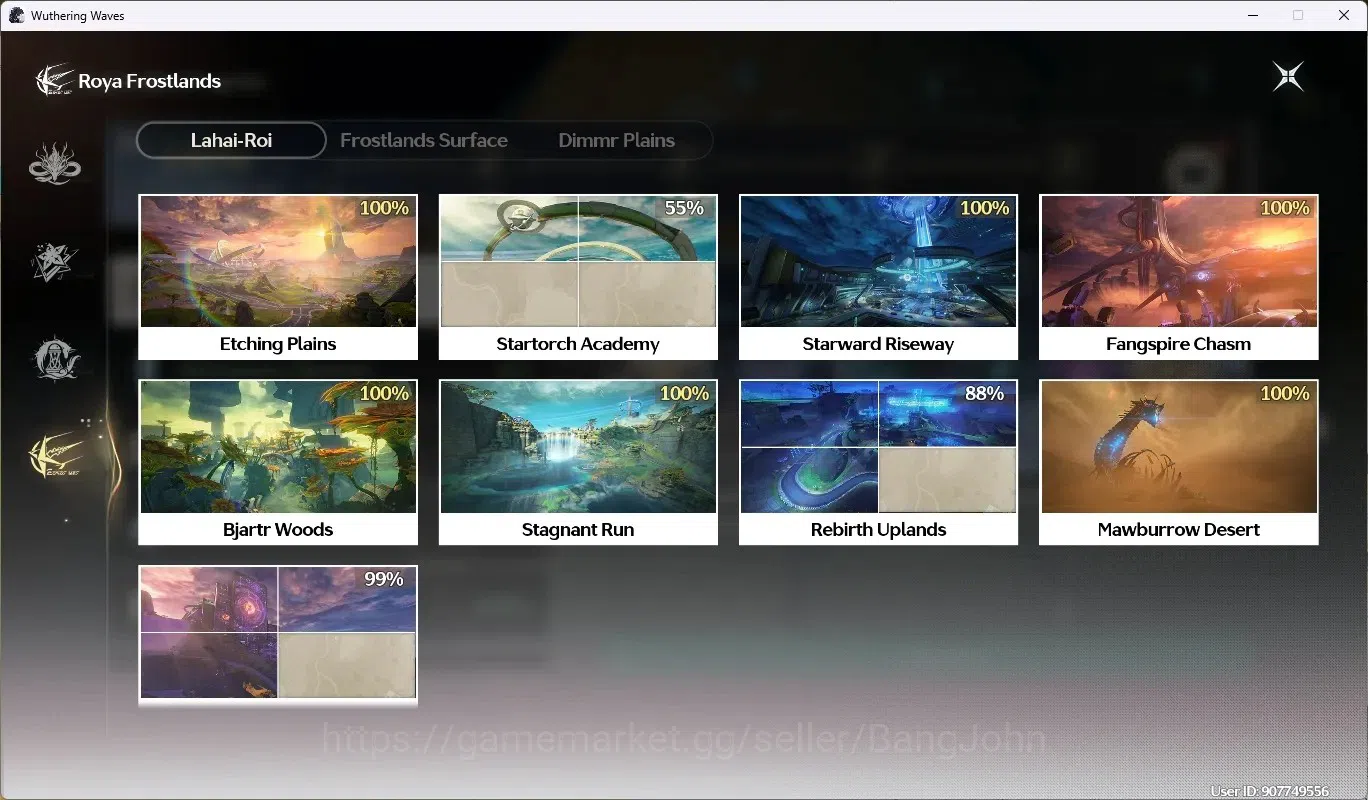Close the exploration panel with X icon
The width and height of the screenshot is (1368, 800).
click(x=1288, y=76)
